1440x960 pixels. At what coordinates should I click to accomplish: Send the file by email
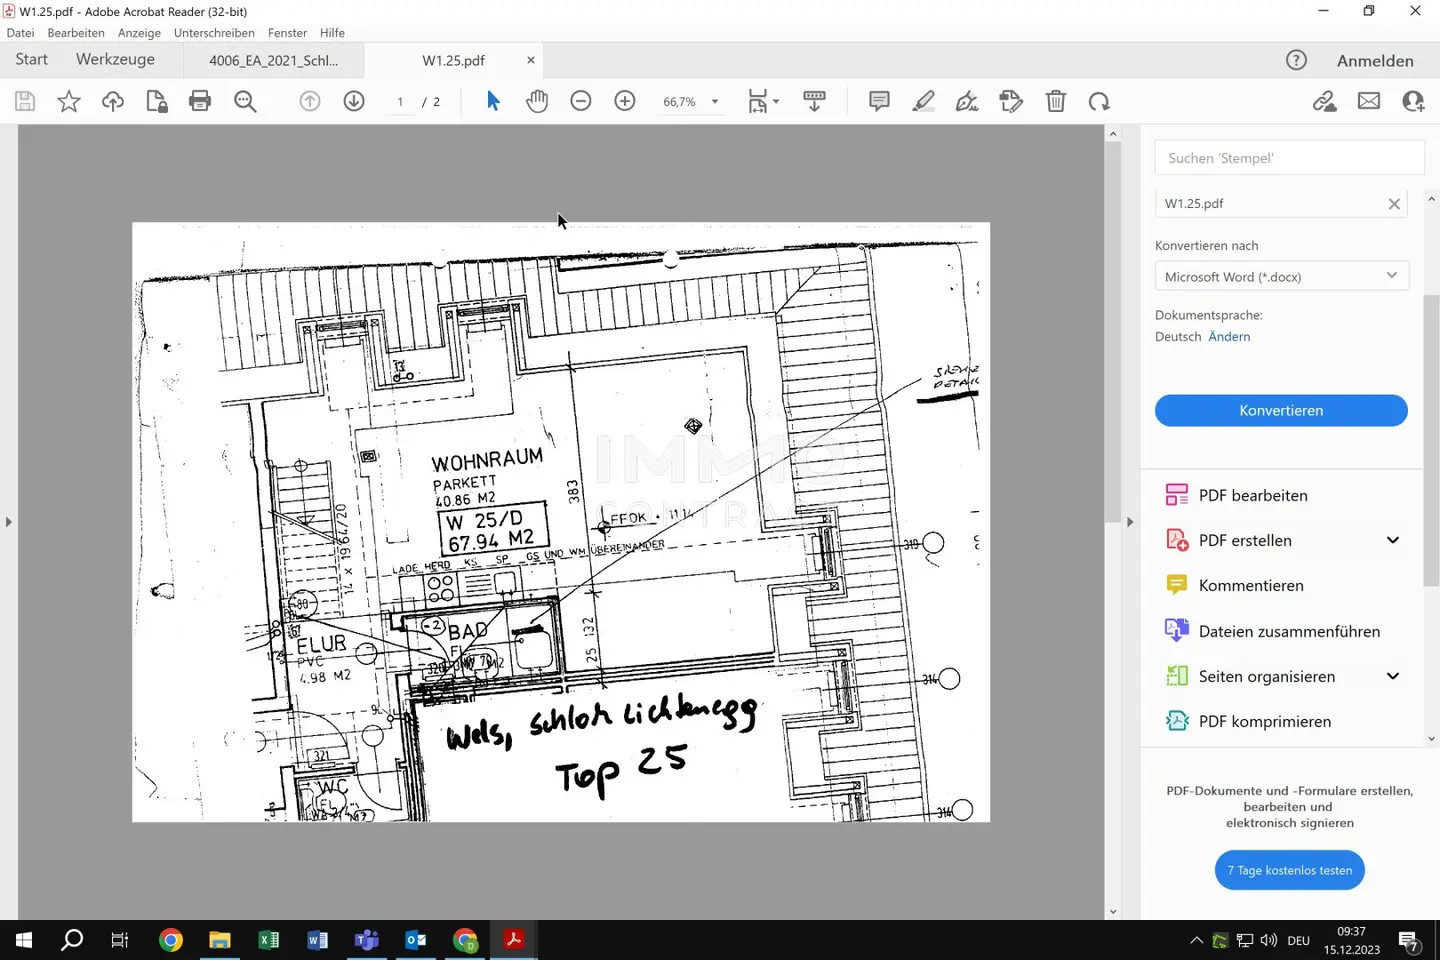[1369, 101]
